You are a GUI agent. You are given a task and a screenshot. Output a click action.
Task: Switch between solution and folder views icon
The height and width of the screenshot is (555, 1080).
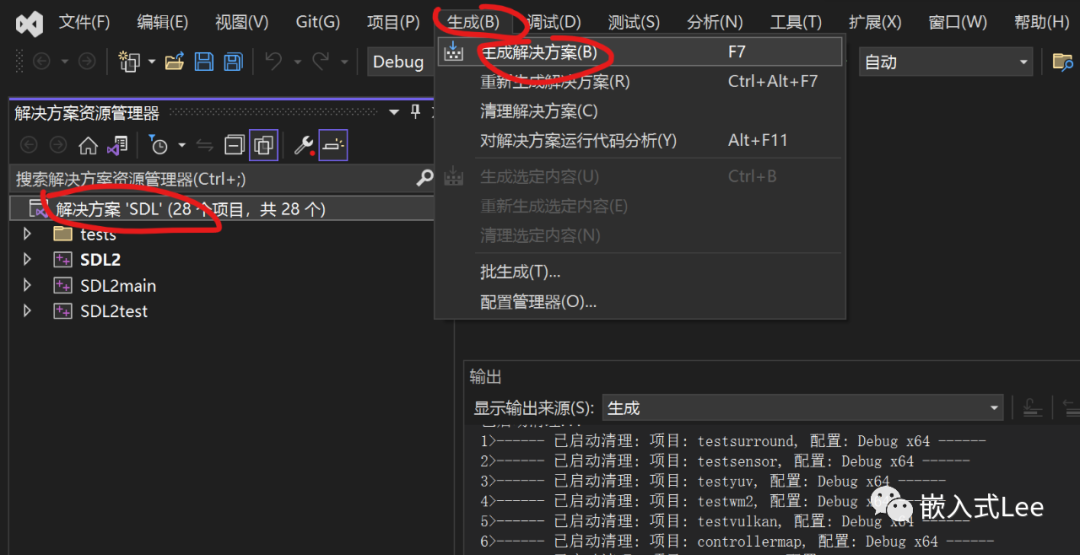pyautogui.click(x=117, y=145)
